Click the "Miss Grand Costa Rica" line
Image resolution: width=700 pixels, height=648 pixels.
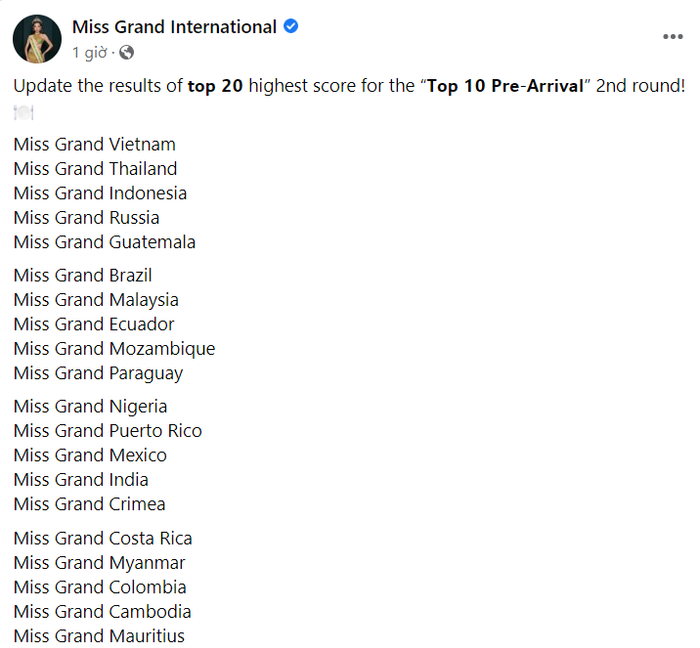103,538
